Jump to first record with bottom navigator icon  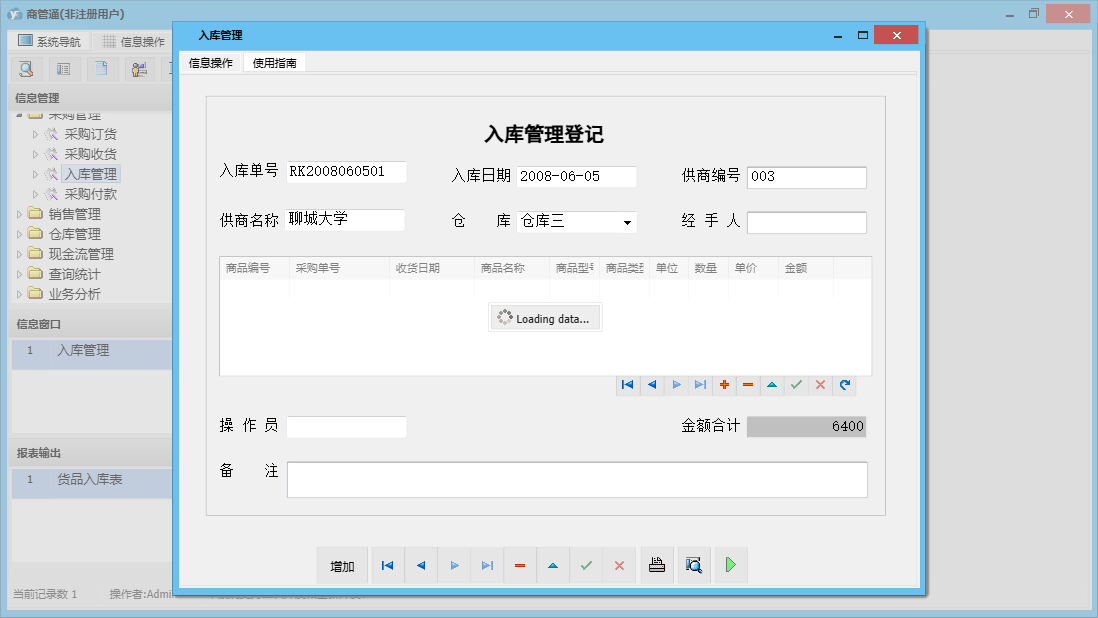point(387,565)
